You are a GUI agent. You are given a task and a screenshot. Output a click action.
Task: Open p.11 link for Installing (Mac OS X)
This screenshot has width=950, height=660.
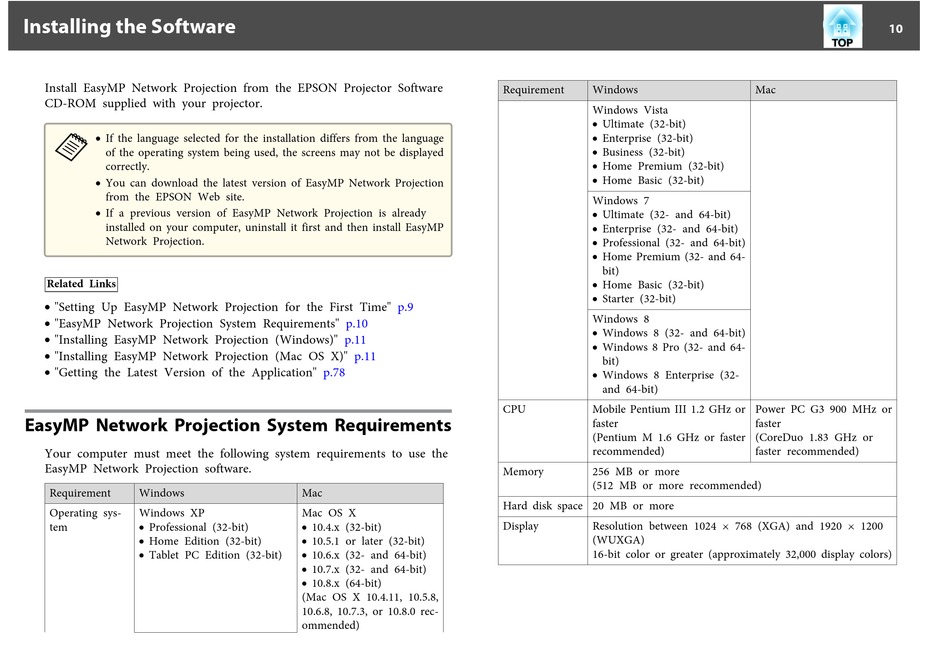point(365,356)
